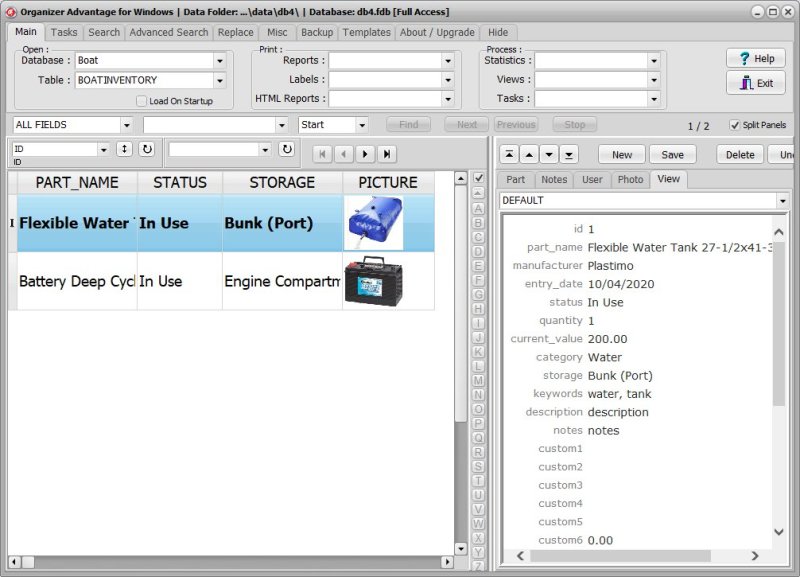Open the Database dropdown showing Boat
800x577 pixels.
pos(220,61)
